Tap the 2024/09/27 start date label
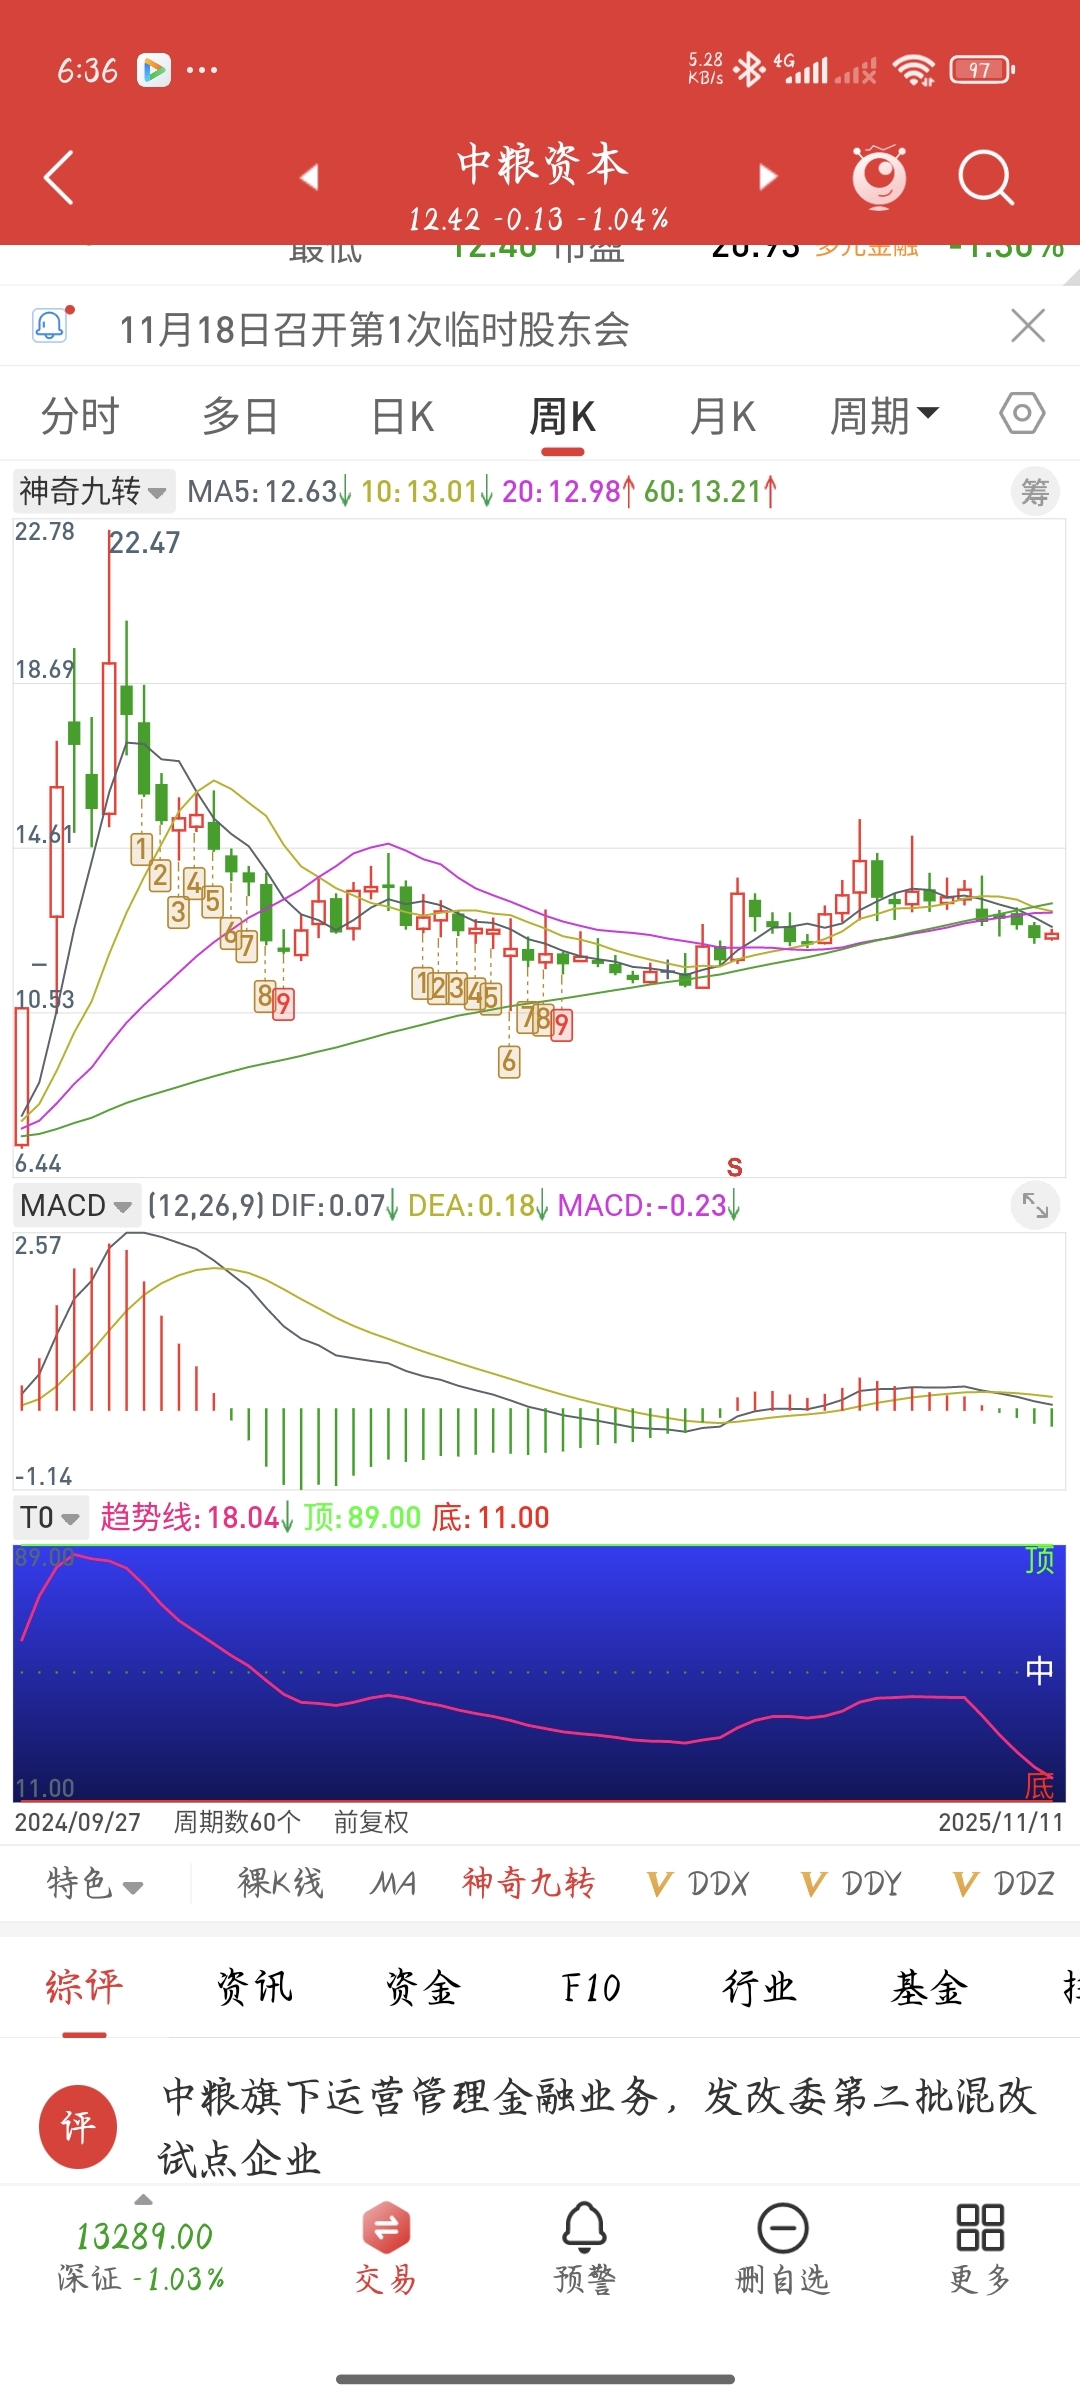Screen dimensions: 1080x2400 coord(77,1822)
